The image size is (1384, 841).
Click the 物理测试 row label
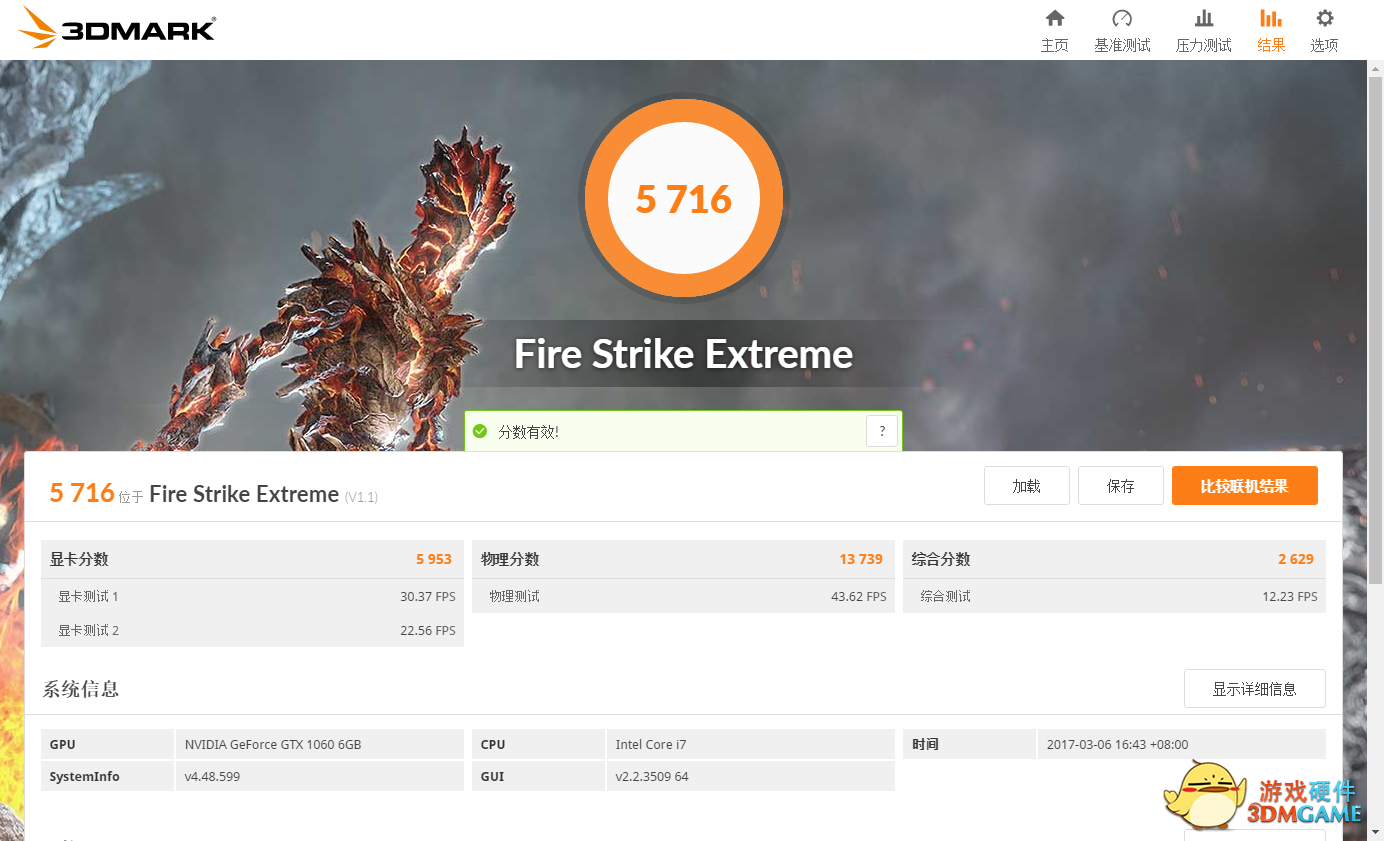tap(514, 597)
